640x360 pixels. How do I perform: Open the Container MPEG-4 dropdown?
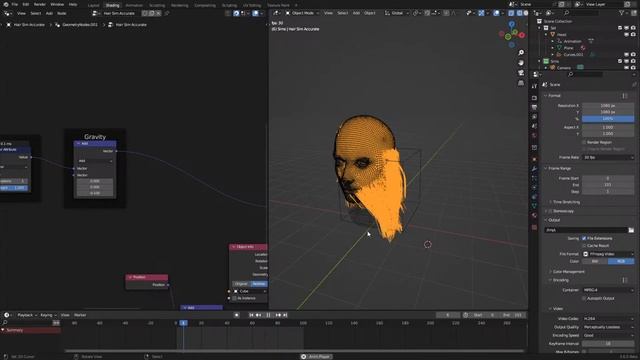(608, 290)
